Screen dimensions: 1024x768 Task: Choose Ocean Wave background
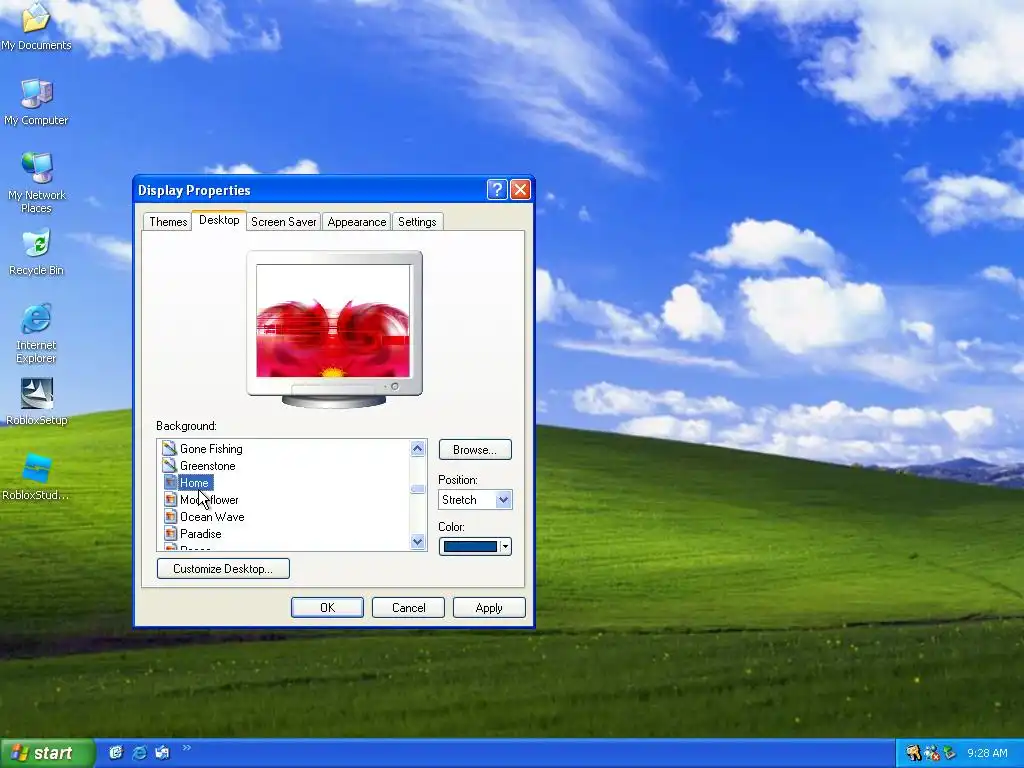[212, 517]
